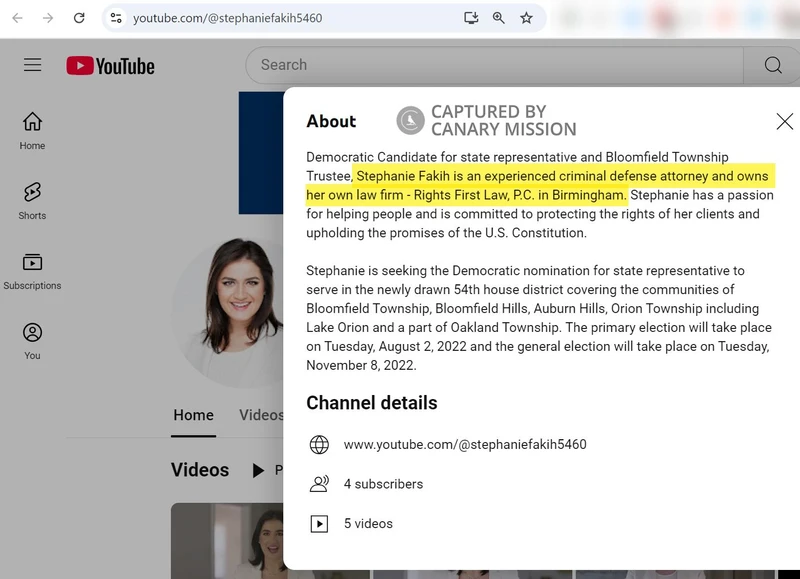Switch to the channel Videos tab
This screenshot has height=579, width=800.
[261, 415]
